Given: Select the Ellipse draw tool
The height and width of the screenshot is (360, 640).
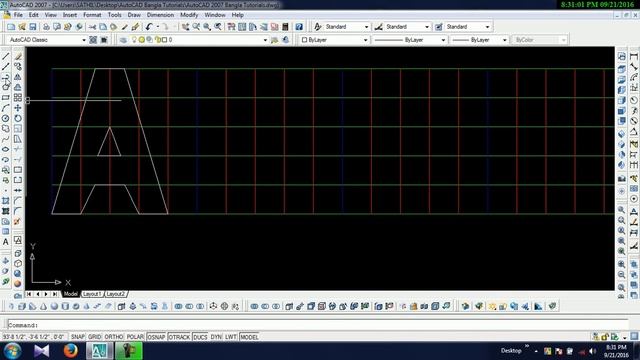Looking at the screenshot, I should [x=6, y=149].
